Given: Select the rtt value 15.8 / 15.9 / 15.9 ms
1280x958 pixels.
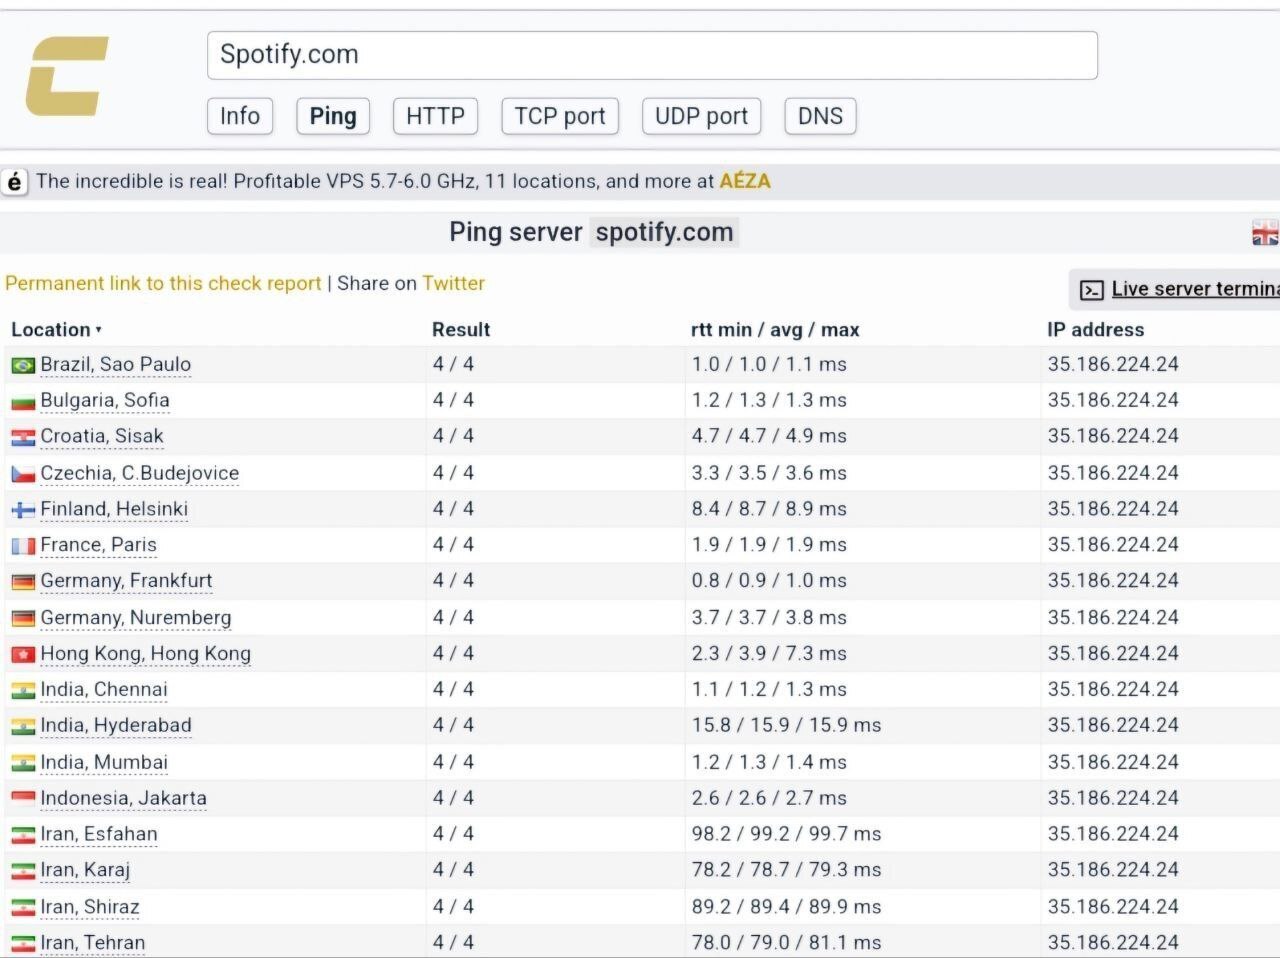Looking at the screenshot, I should [x=786, y=726].
